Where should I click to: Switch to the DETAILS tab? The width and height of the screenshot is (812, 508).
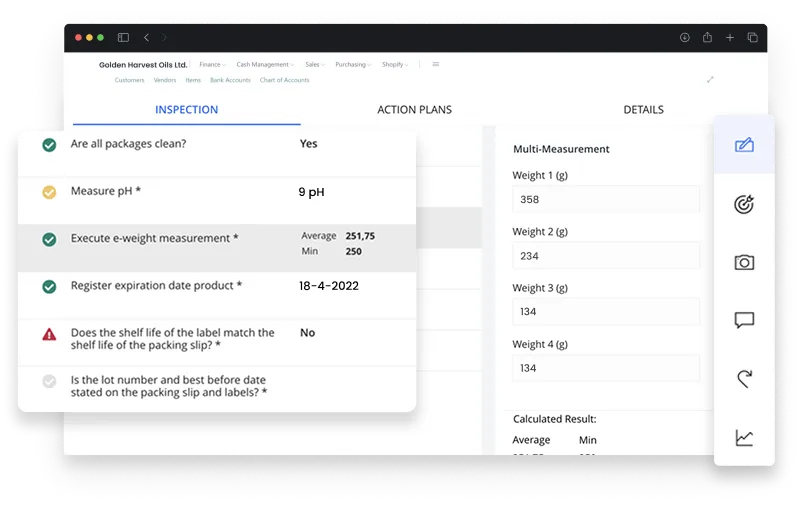click(643, 110)
